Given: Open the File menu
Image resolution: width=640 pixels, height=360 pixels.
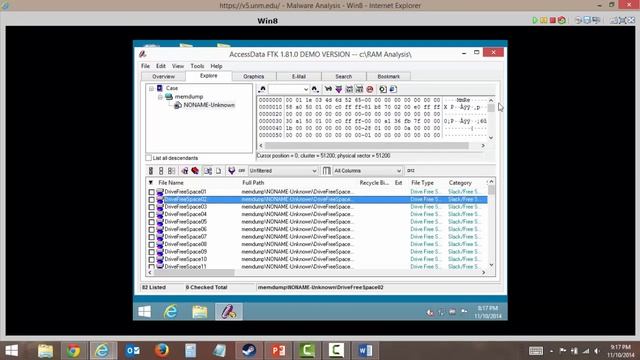Looking at the screenshot, I should pyautogui.click(x=145, y=66).
